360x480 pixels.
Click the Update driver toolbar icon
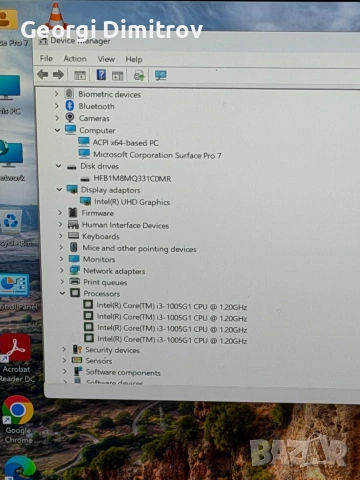coord(139,75)
